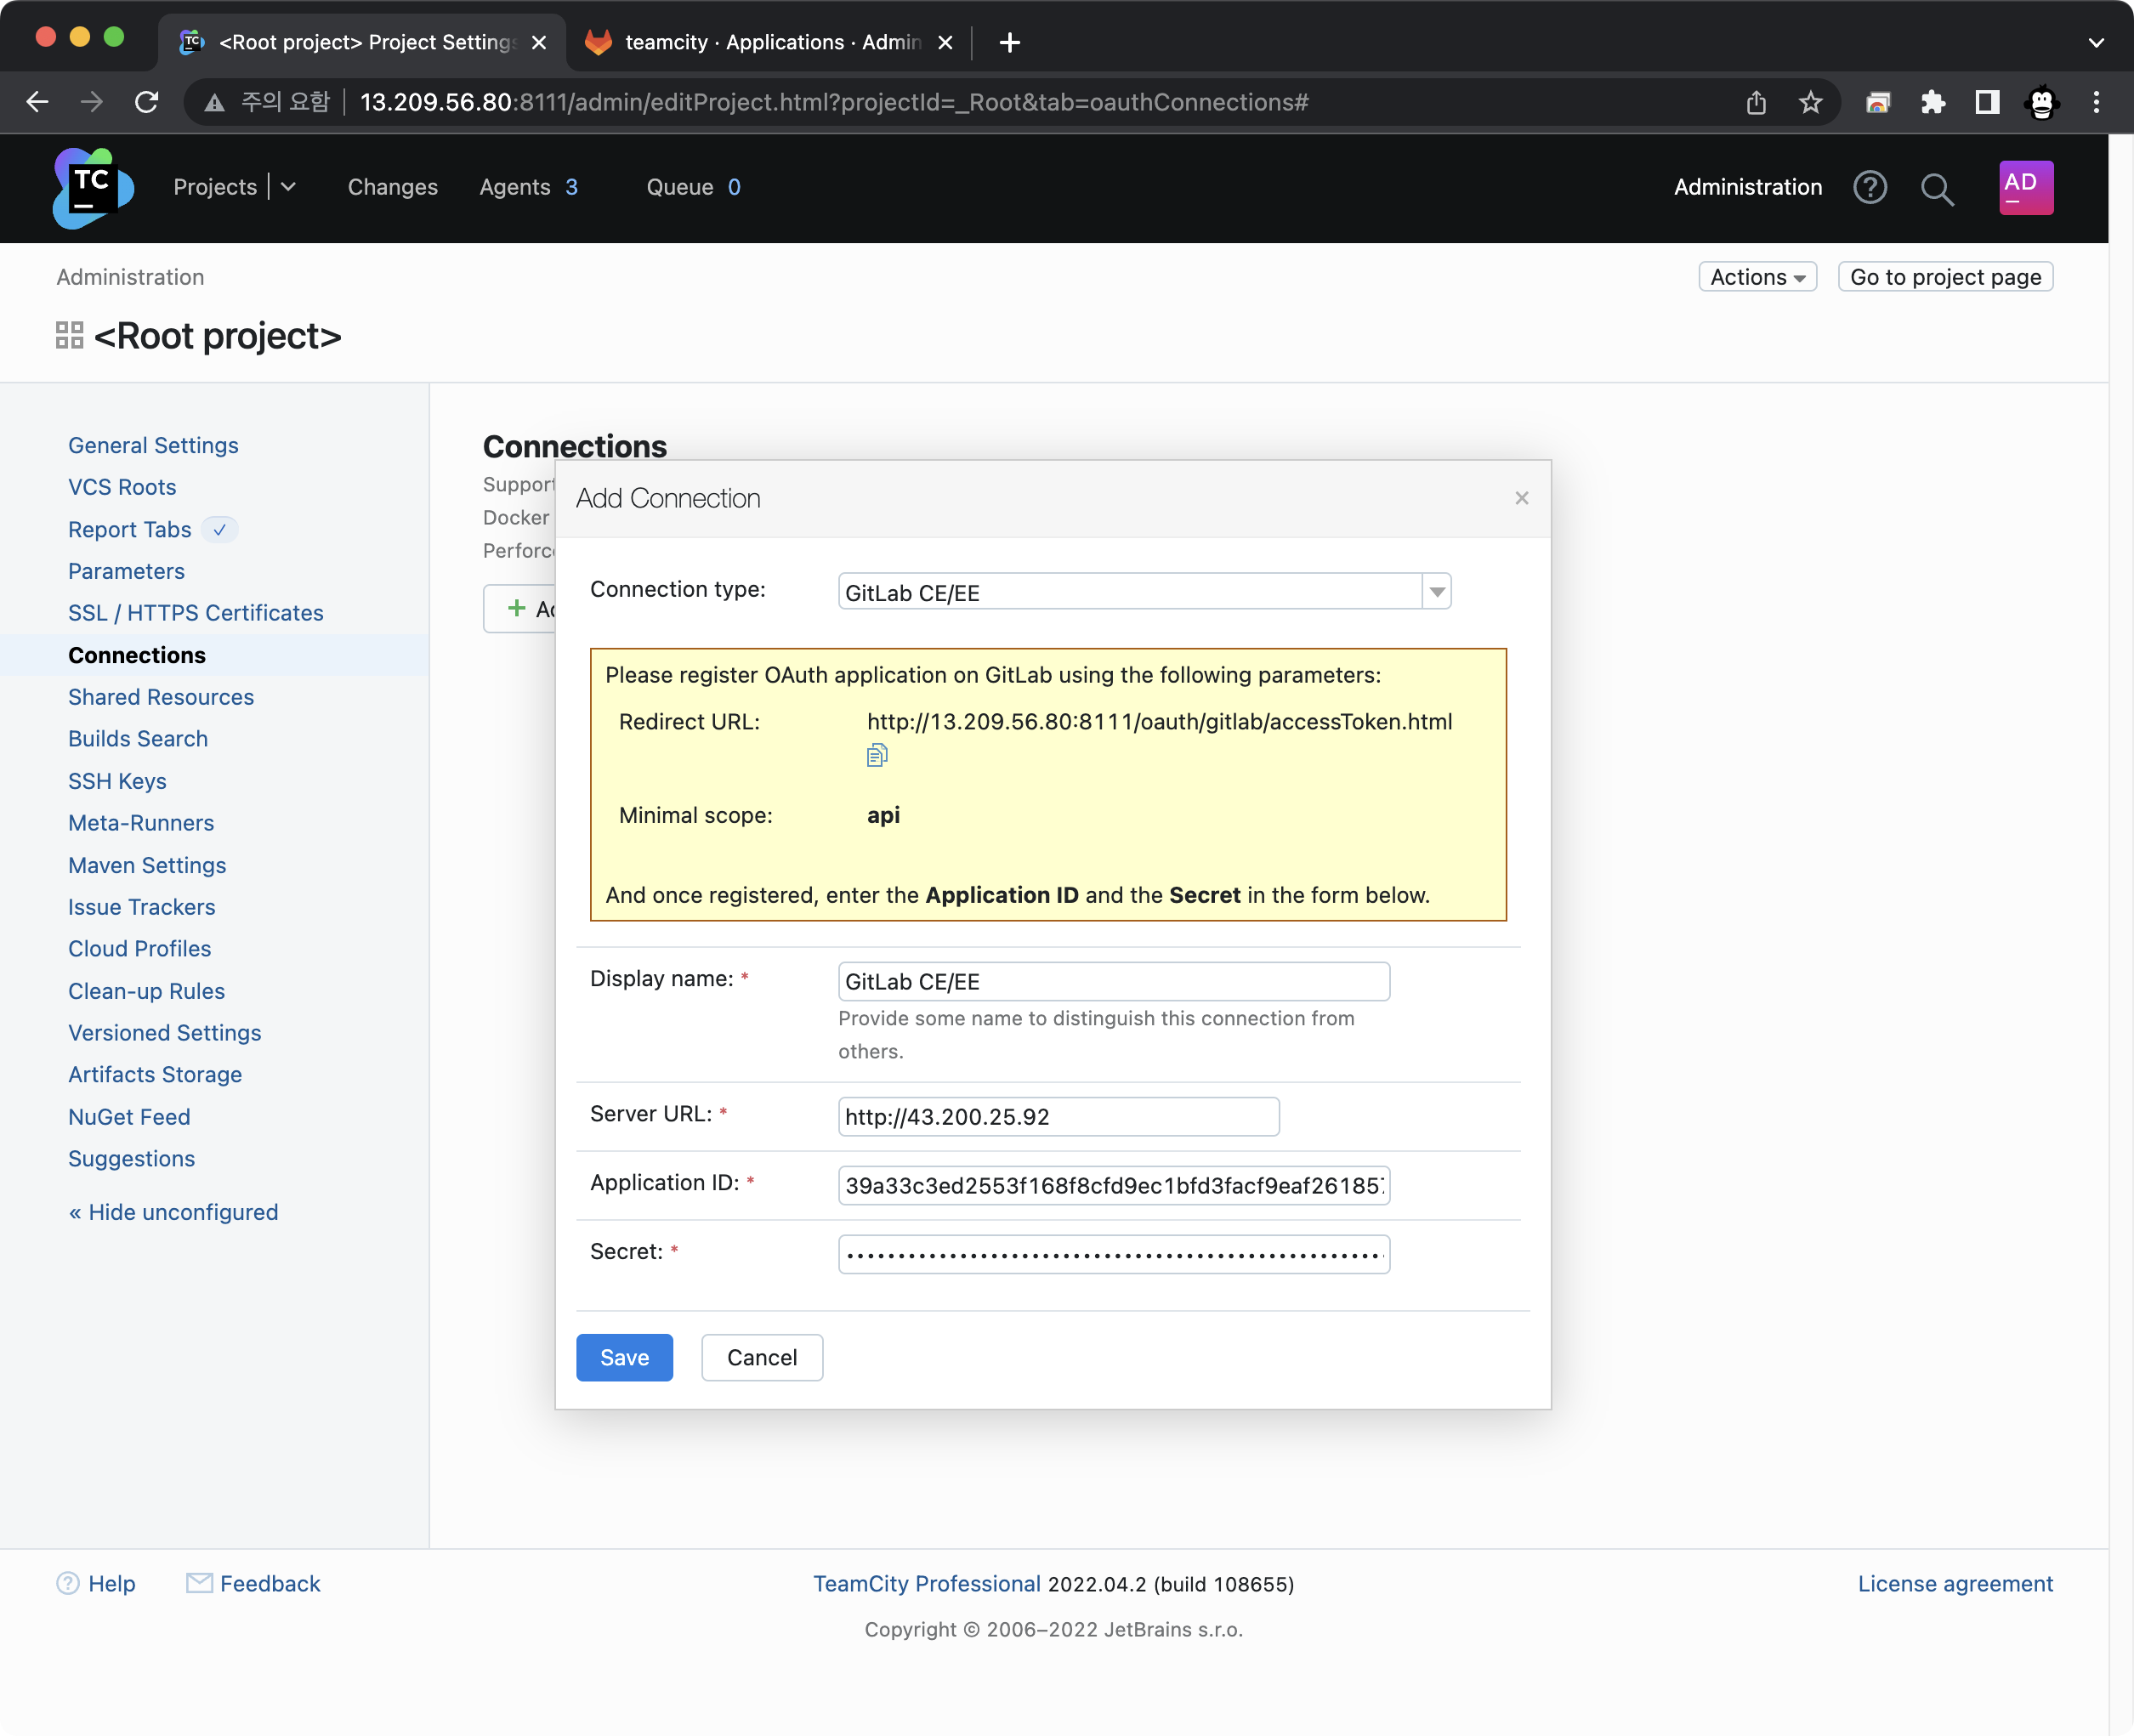Open the AD user avatar menu
2134x1736 pixels.
[2026, 187]
